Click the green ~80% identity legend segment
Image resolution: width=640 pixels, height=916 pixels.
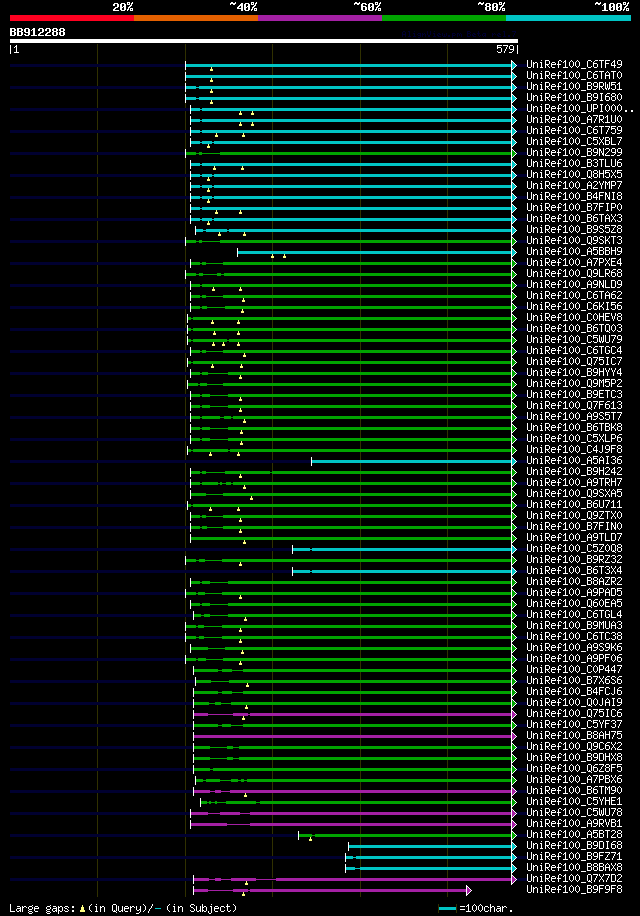coord(444,18)
